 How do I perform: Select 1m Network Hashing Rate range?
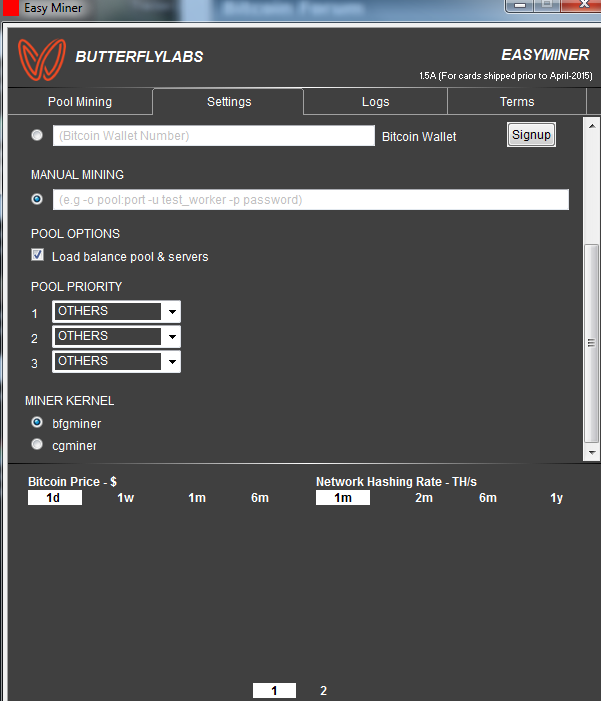pos(343,498)
